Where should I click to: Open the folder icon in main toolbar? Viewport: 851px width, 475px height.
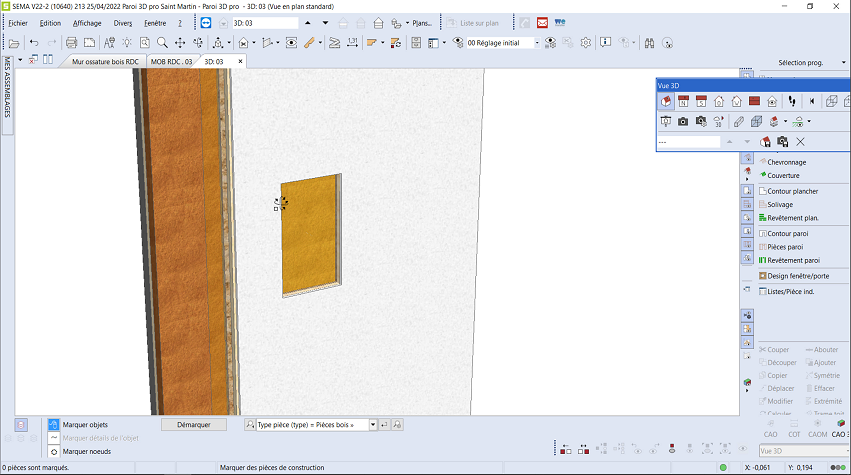coord(13,43)
